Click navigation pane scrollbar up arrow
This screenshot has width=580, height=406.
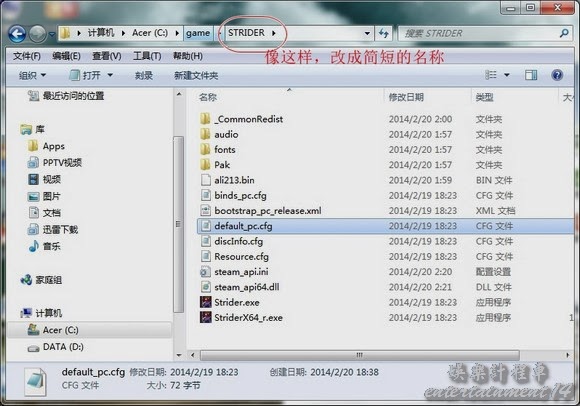click(179, 94)
